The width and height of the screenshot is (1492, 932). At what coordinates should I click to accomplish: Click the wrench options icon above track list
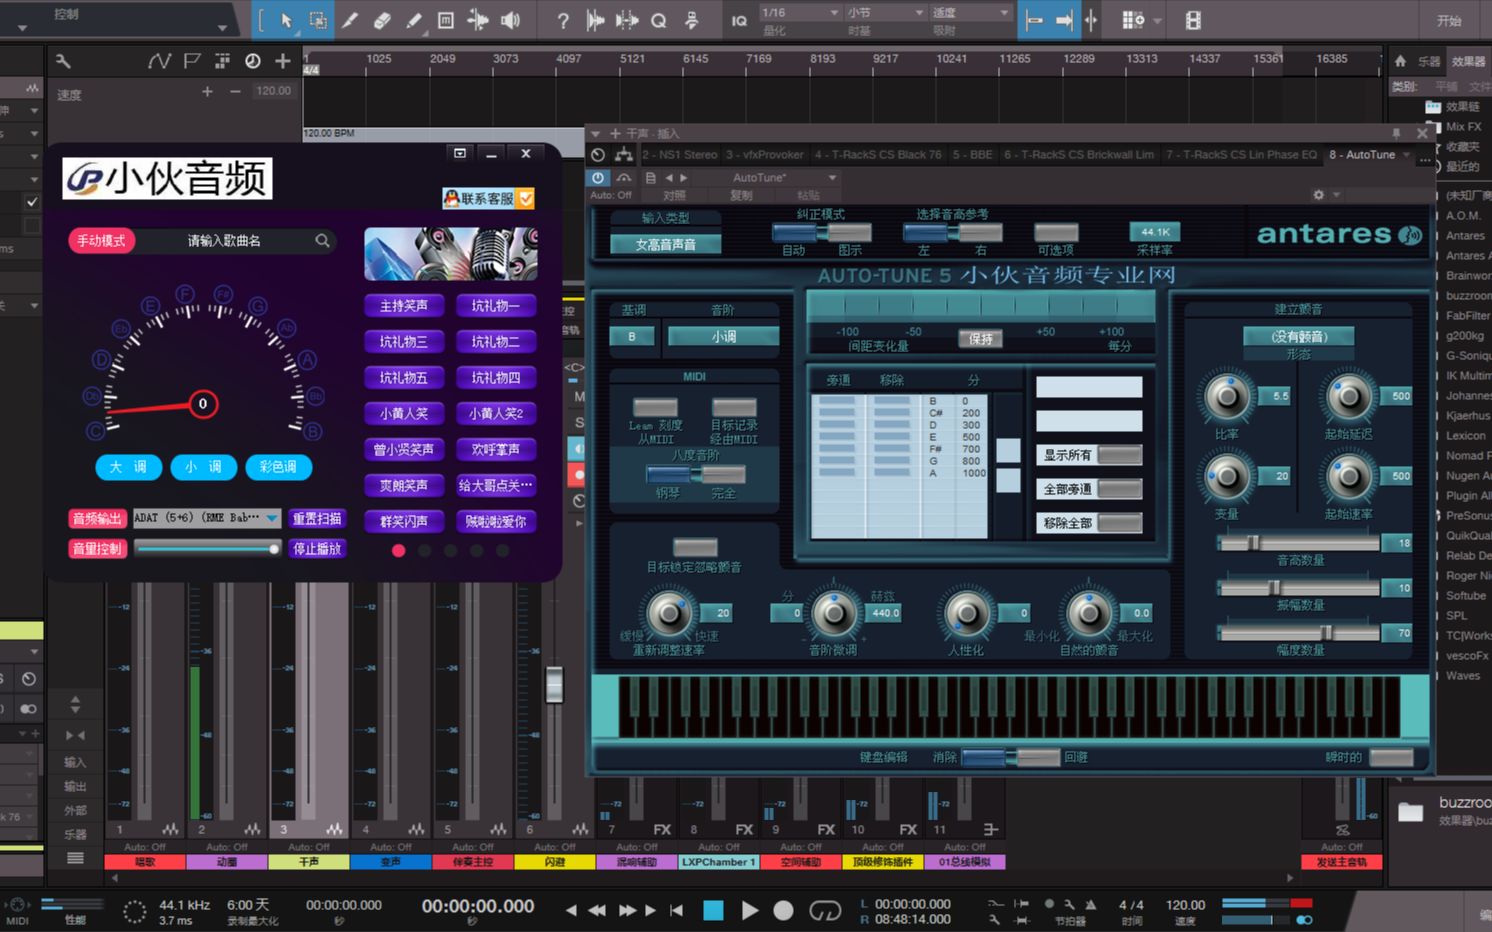(x=63, y=61)
